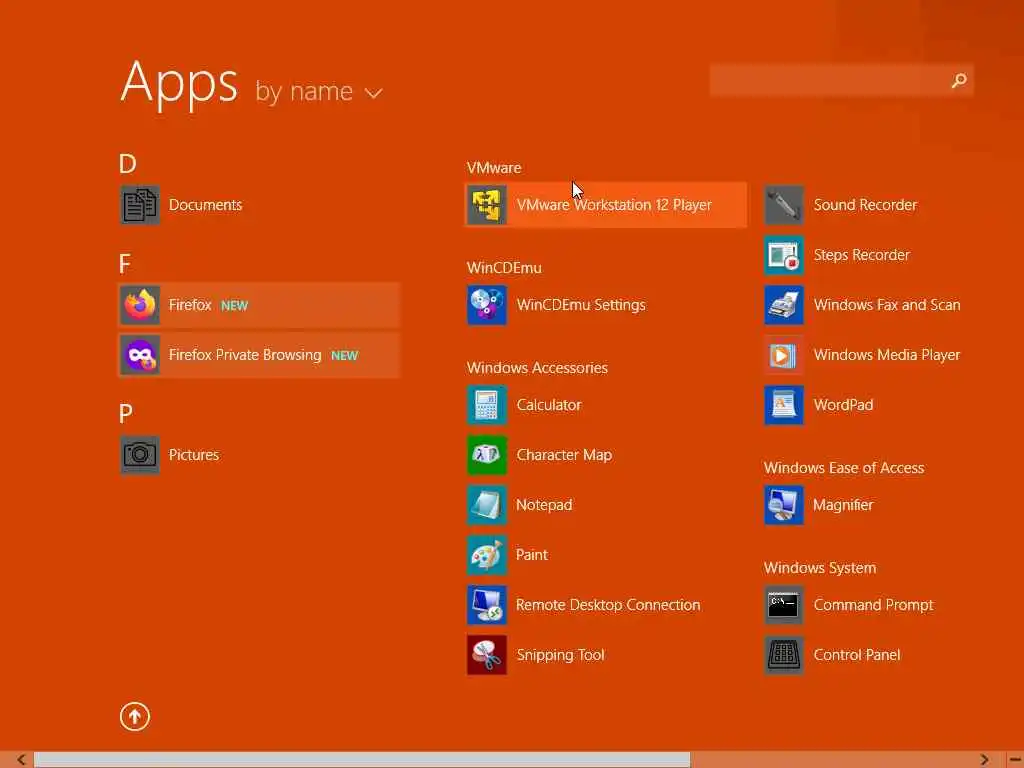
Task: Click the 'Steps Recorder' label
Action: click(x=861, y=255)
